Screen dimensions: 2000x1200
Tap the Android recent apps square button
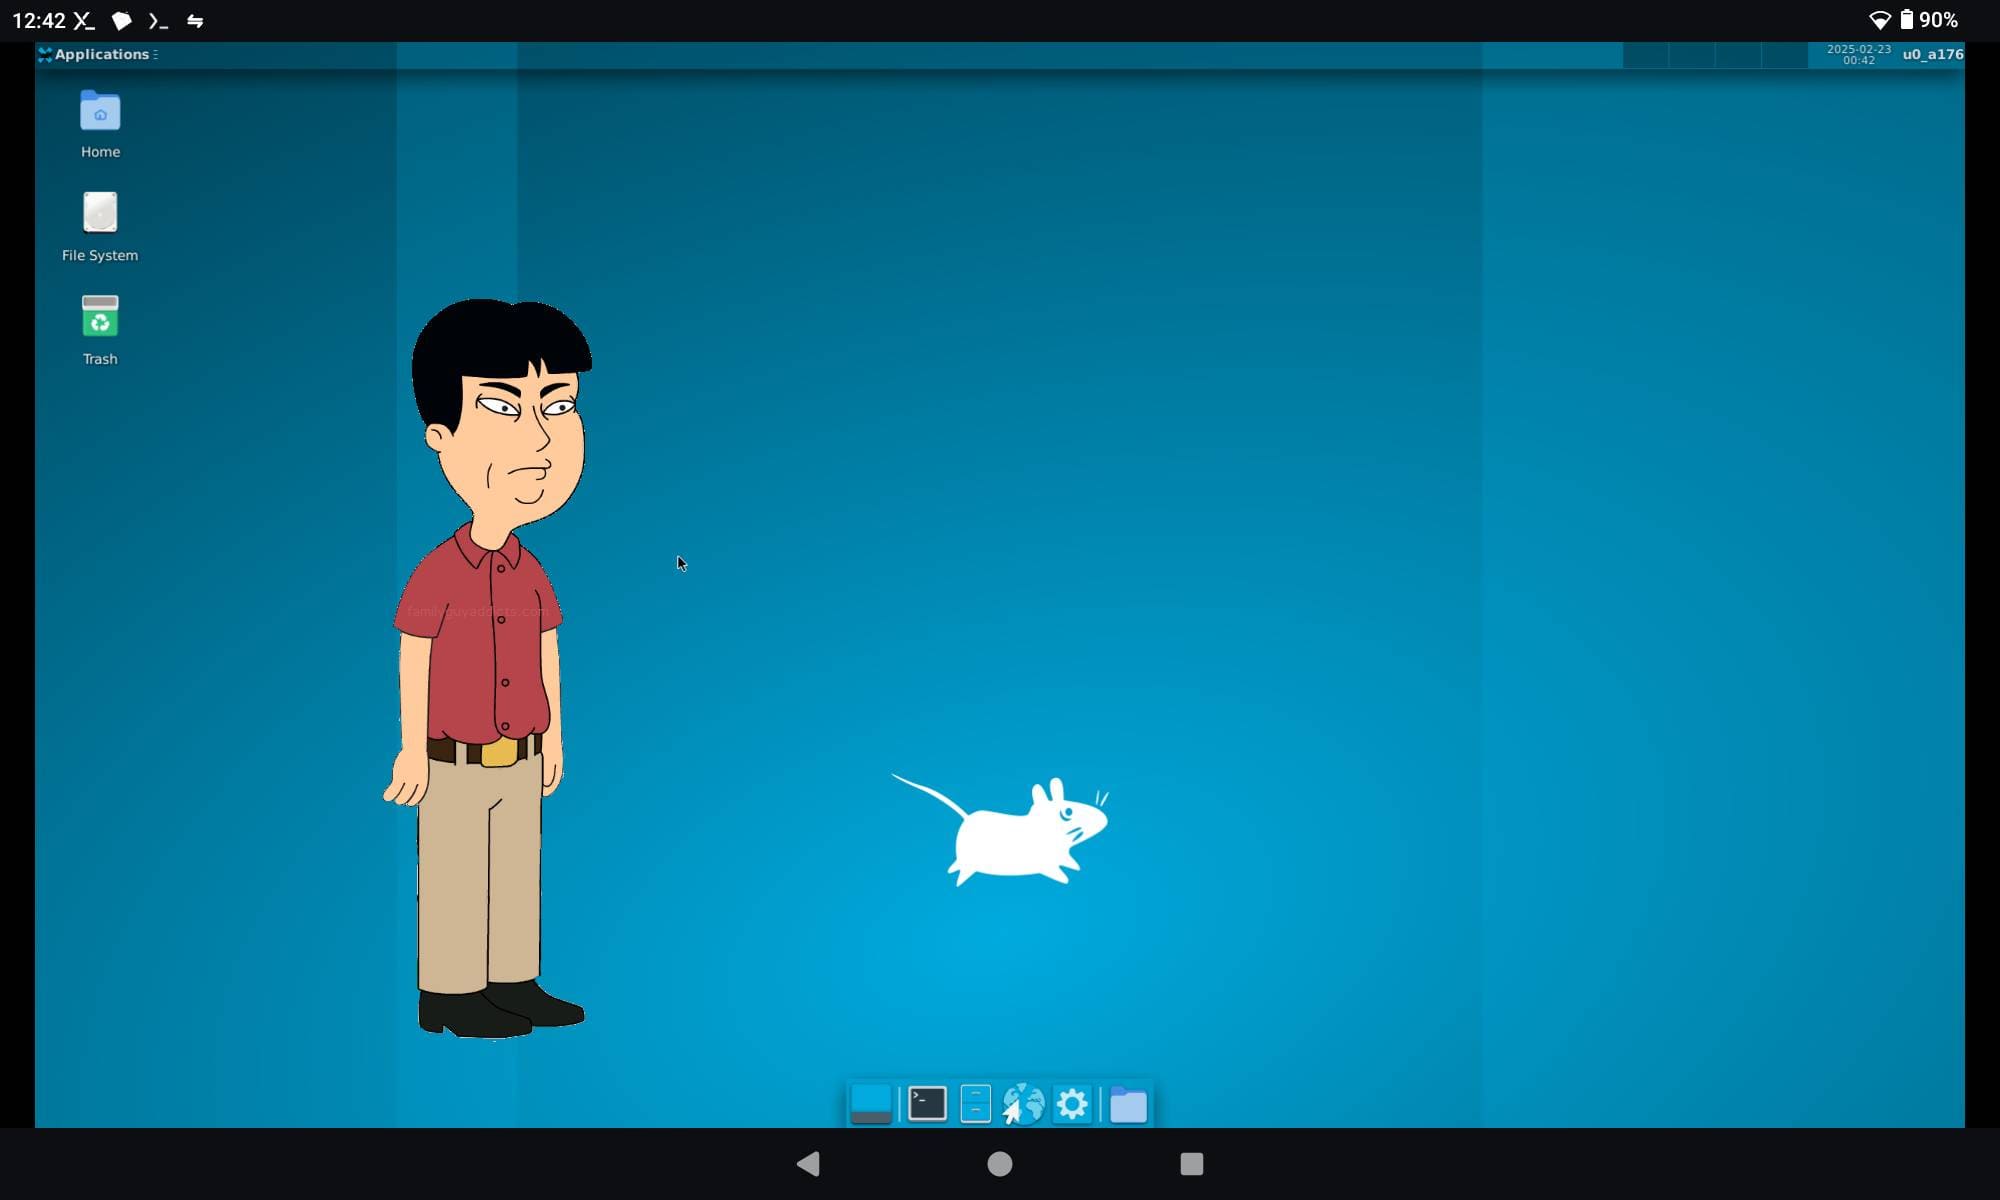coord(1191,1164)
